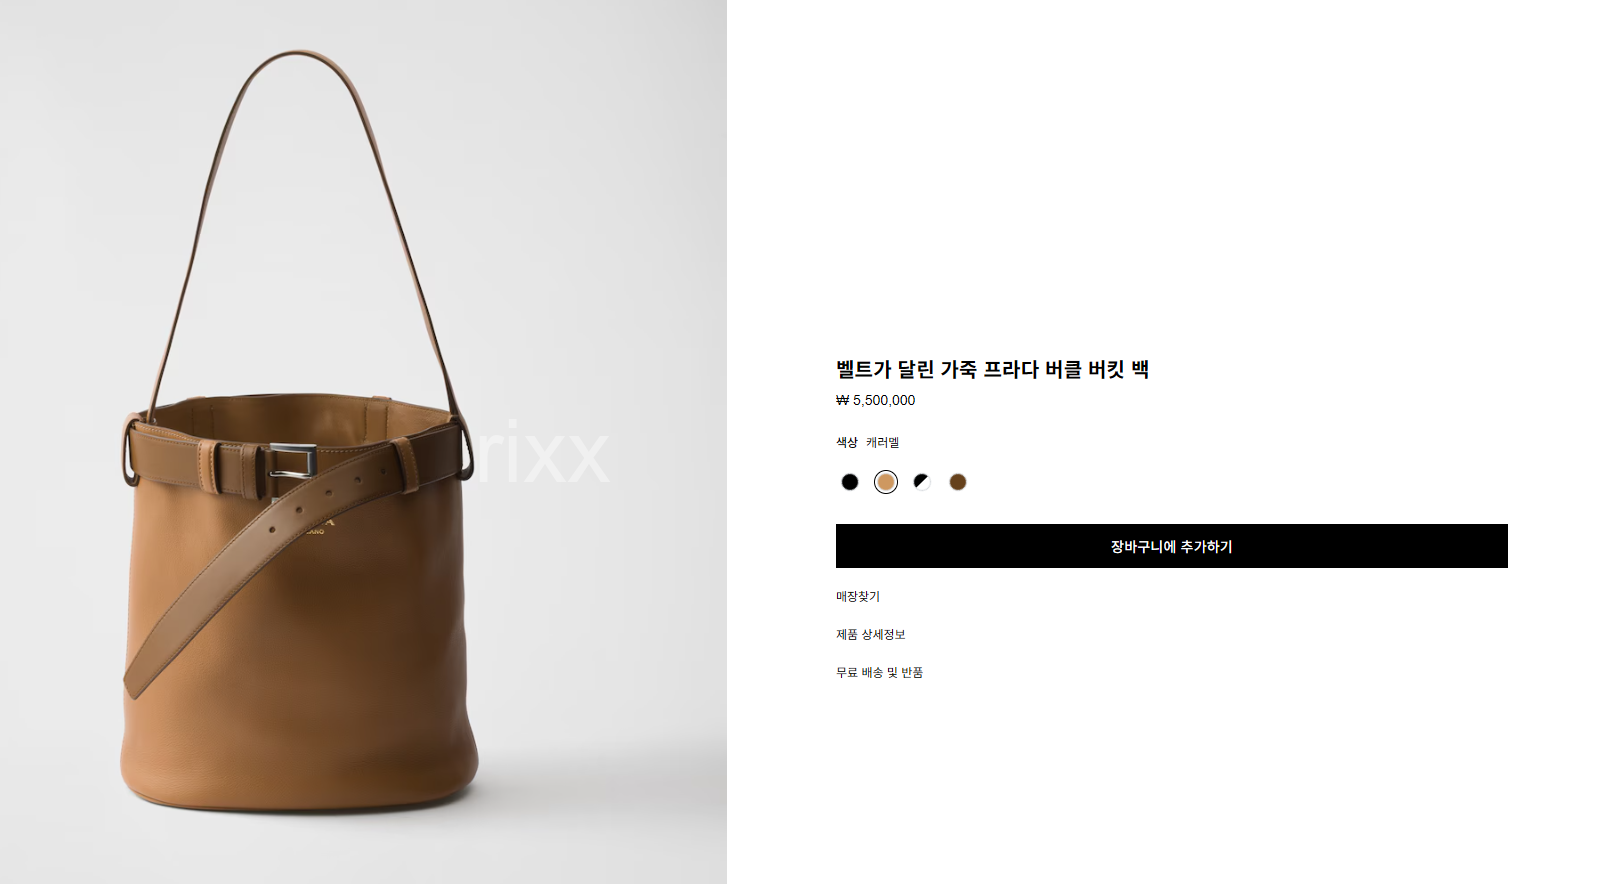Click the ₩ 5,500,000 price text

(x=875, y=400)
